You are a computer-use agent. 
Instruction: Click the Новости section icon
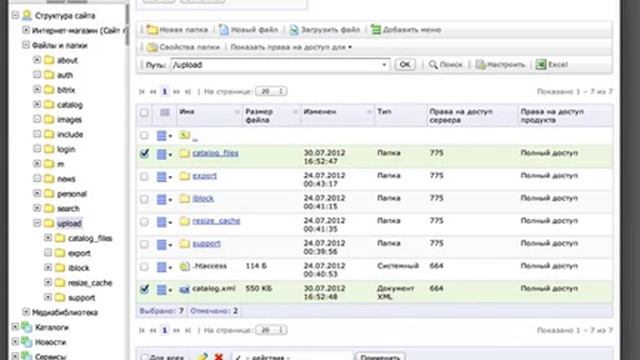tap(27, 342)
